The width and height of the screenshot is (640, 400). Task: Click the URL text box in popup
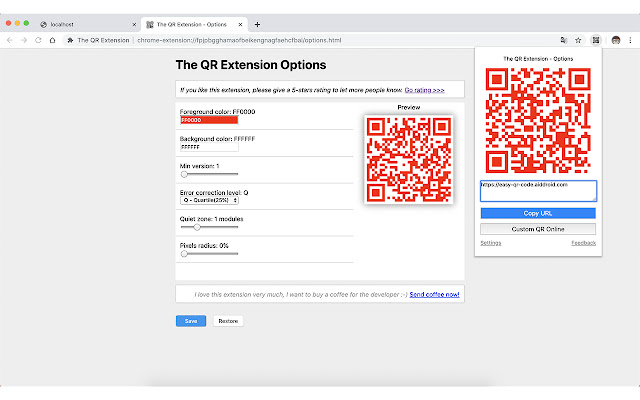[538, 190]
